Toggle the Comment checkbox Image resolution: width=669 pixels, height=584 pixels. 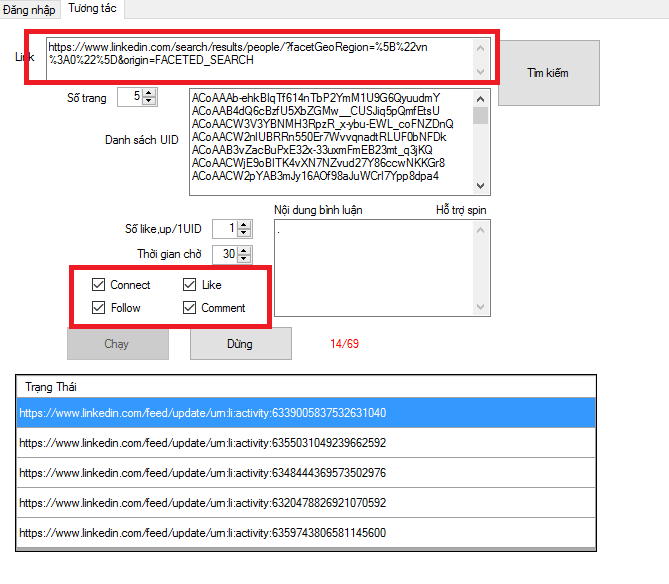pos(189,308)
